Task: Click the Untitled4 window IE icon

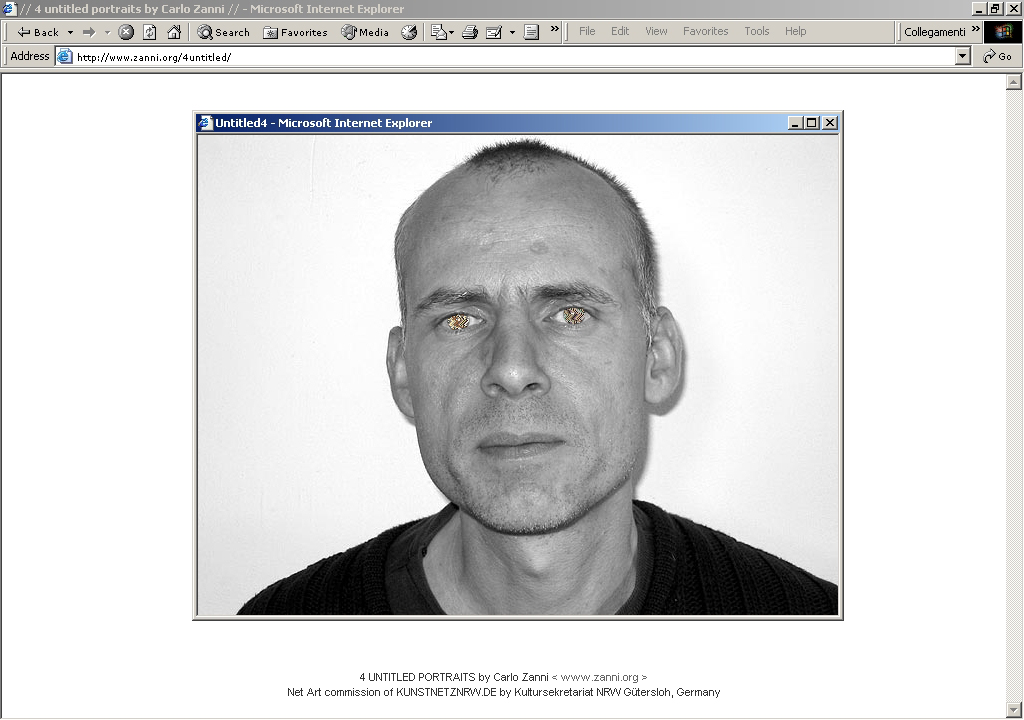Action: [x=206, y=123]
